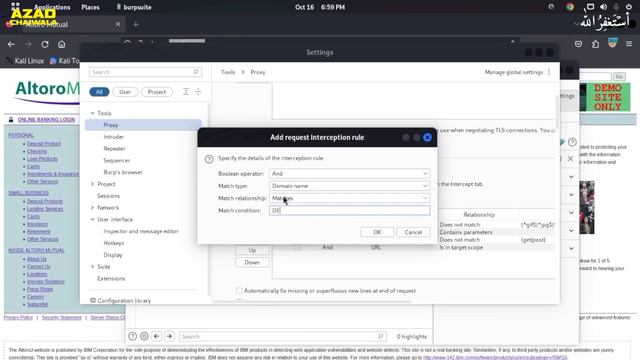Open the three-dot menu beside Manage global settings
640x360 pixels.
pos(549,72)
